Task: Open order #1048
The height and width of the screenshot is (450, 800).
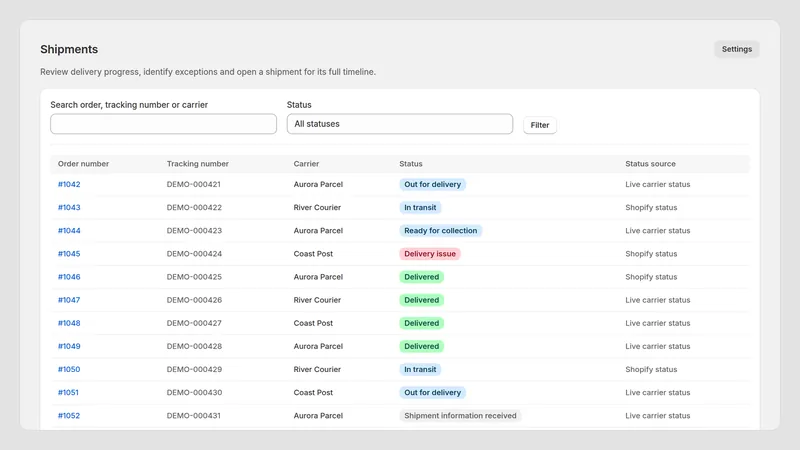Action: [x=69, y=323]
